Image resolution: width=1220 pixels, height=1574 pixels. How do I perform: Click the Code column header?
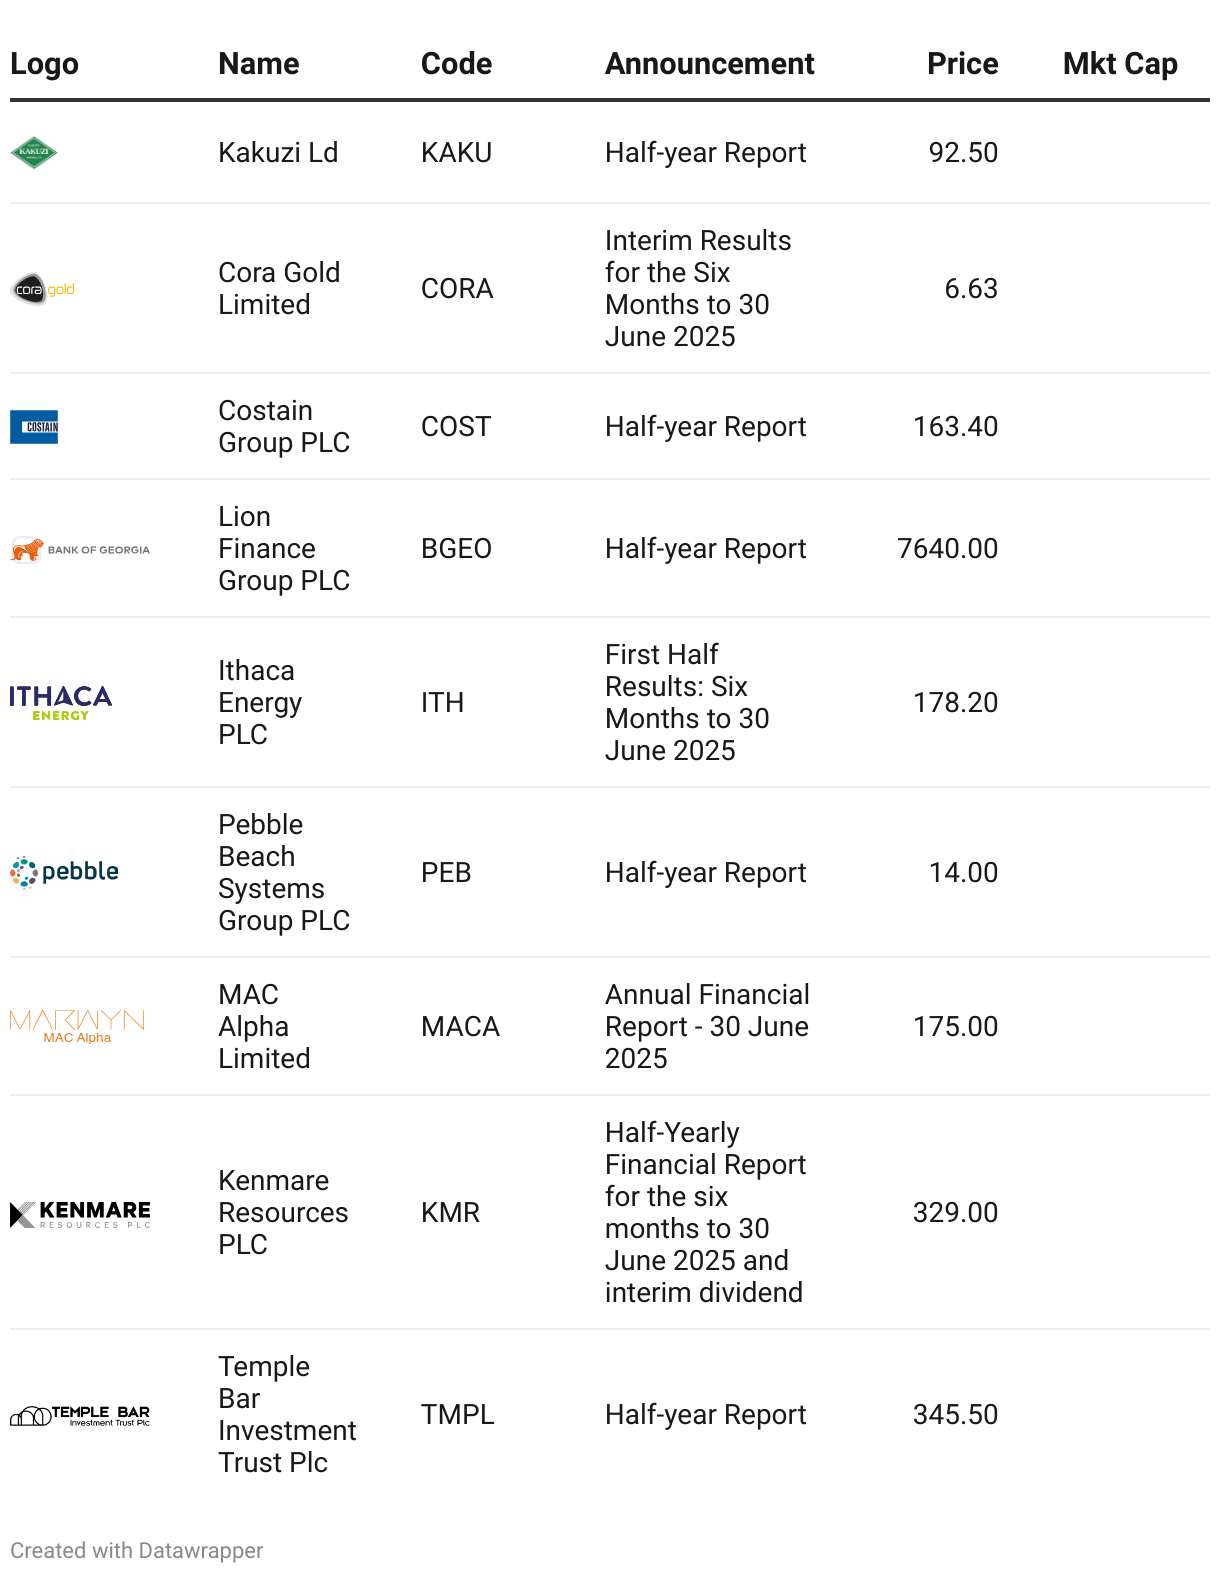(x=456, y=64)
